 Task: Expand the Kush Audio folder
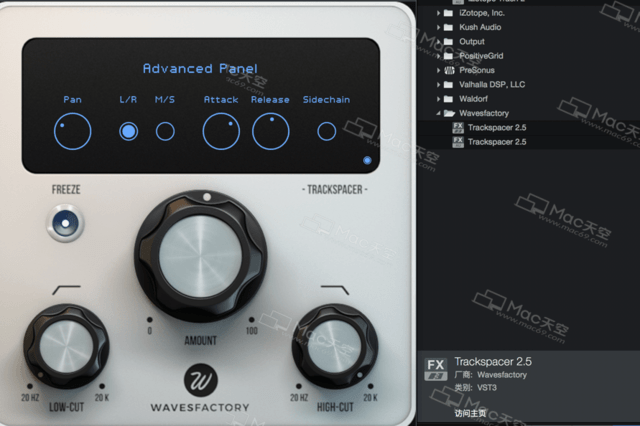tap(438, 27)
